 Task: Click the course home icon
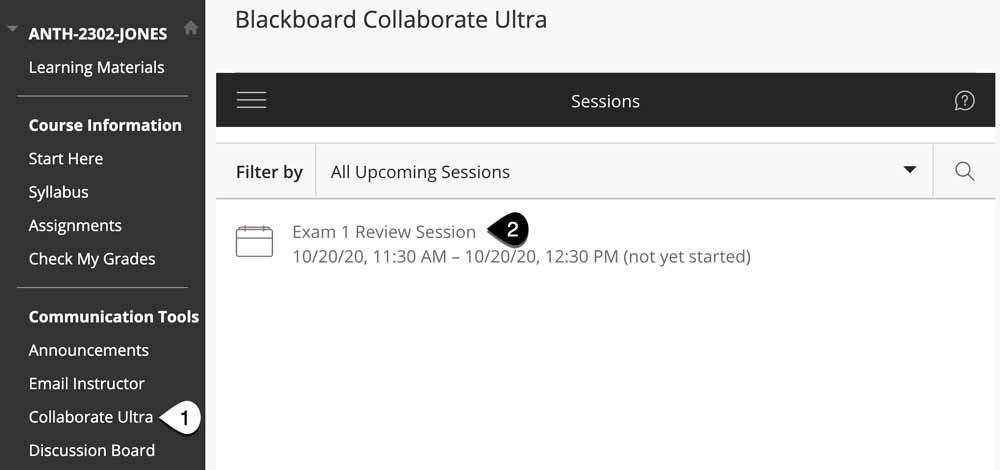pos(190,28)
